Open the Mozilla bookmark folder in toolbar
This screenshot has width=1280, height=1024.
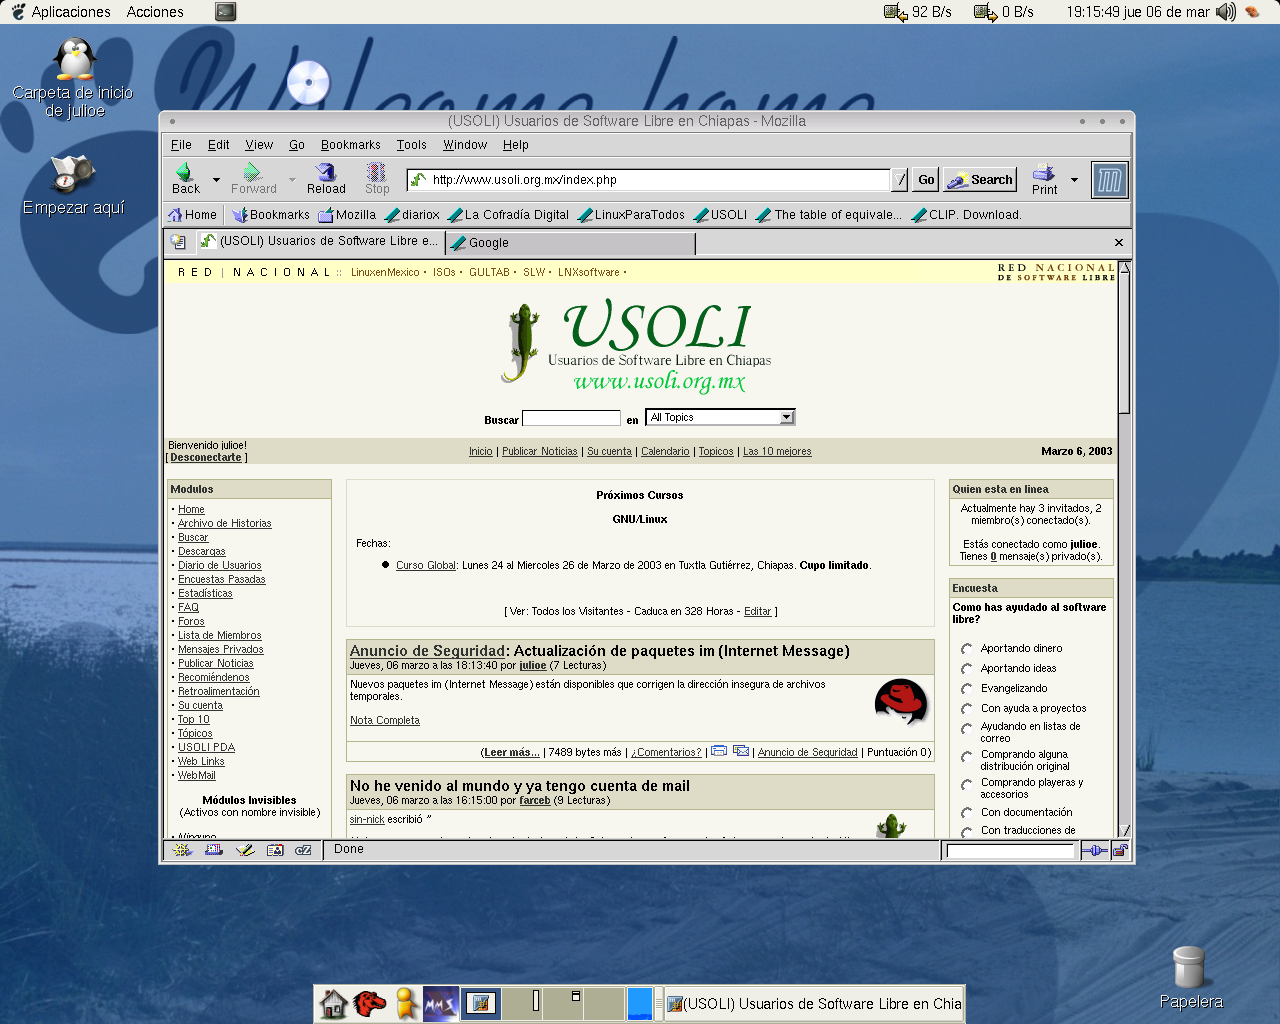tap(347, 215)
